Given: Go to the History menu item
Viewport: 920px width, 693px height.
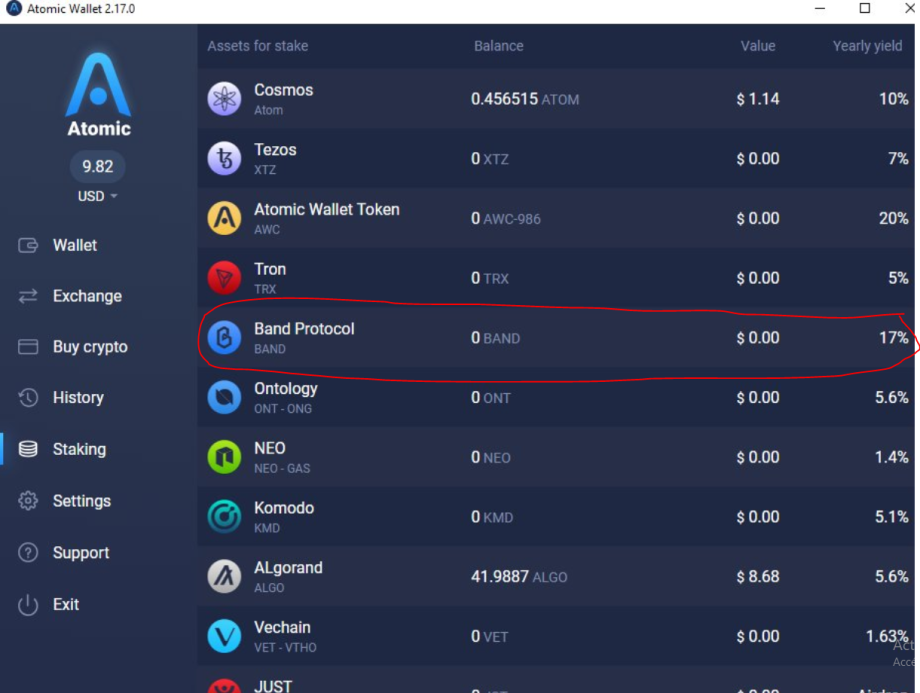Looking at the screenshot, I should coord(78,398).
